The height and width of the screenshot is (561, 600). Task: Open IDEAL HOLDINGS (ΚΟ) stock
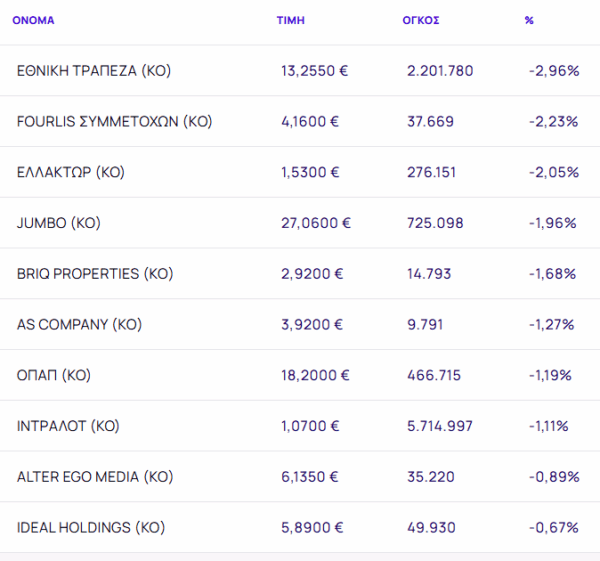91,527
